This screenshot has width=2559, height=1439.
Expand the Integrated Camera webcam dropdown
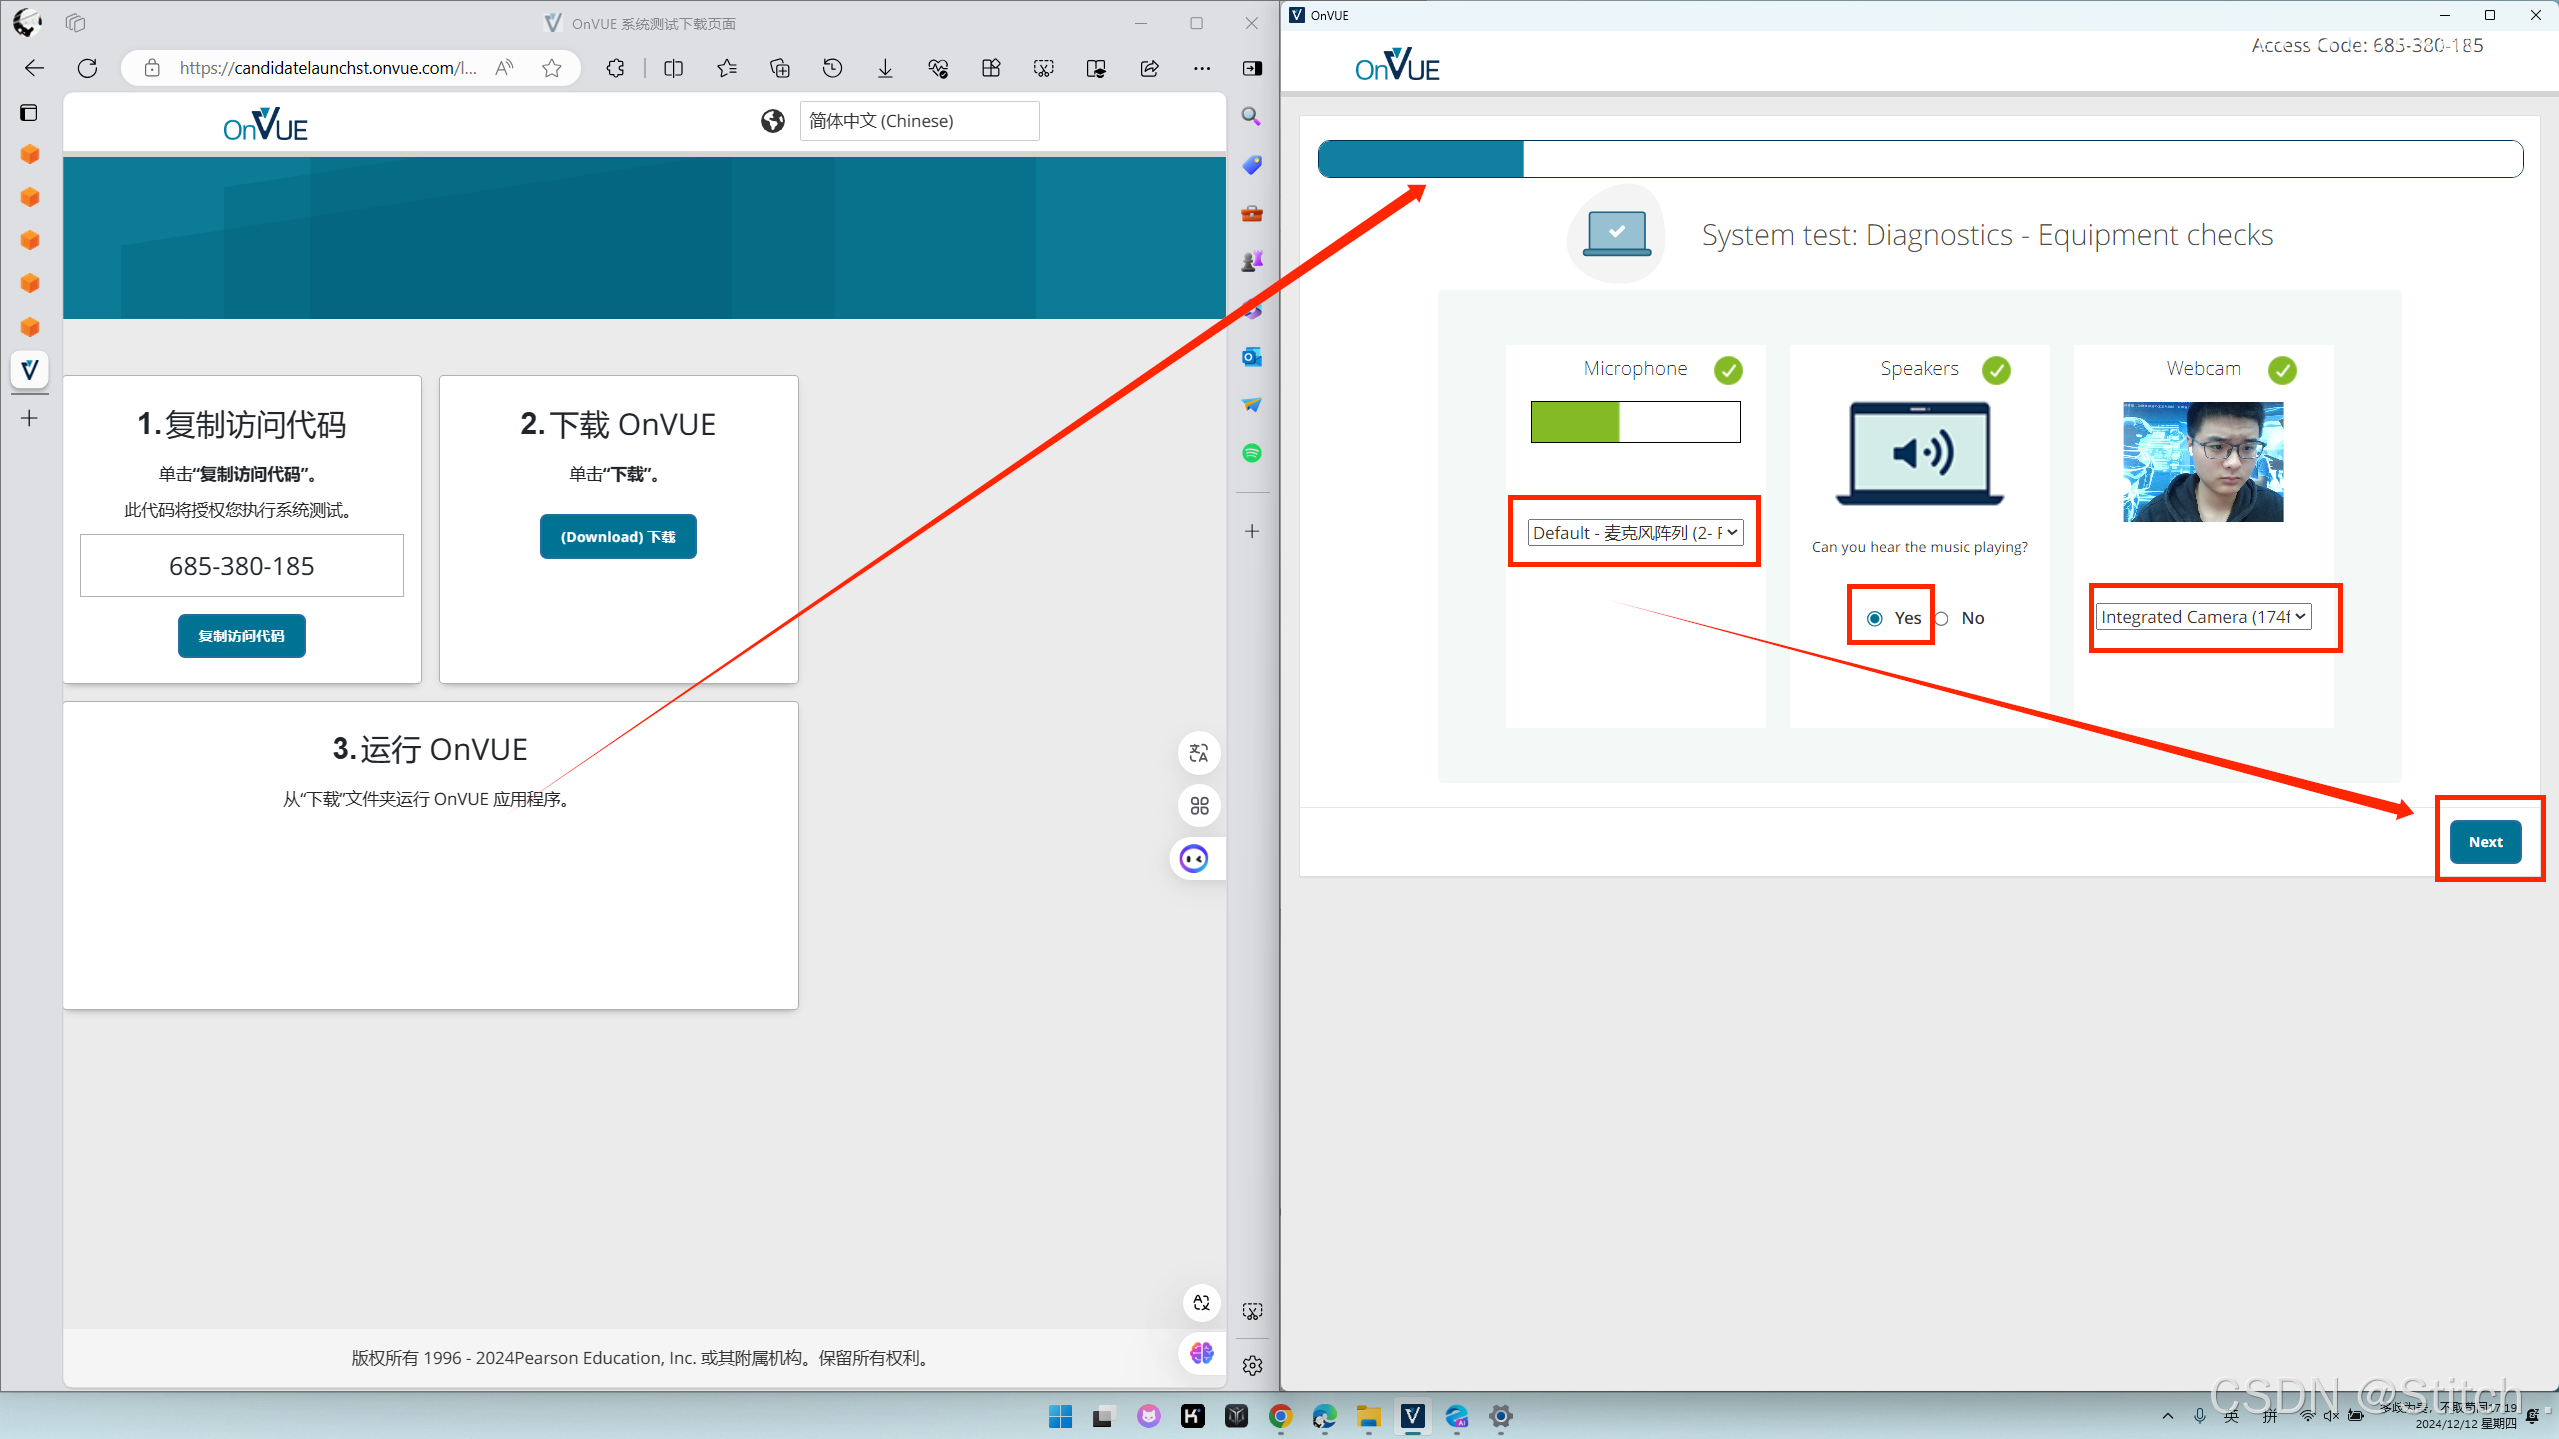[2203, 617]
